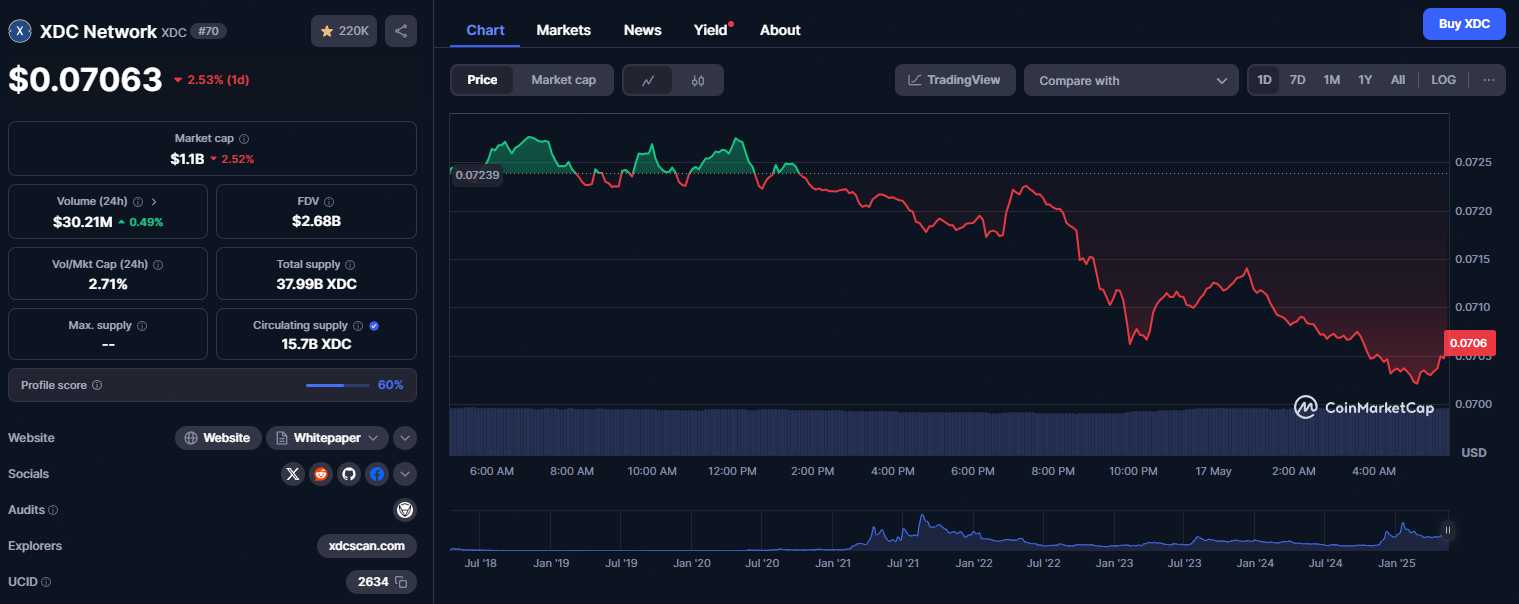
Task: Click the $2.68B FDV value
Action: click(x=316, y=221)
